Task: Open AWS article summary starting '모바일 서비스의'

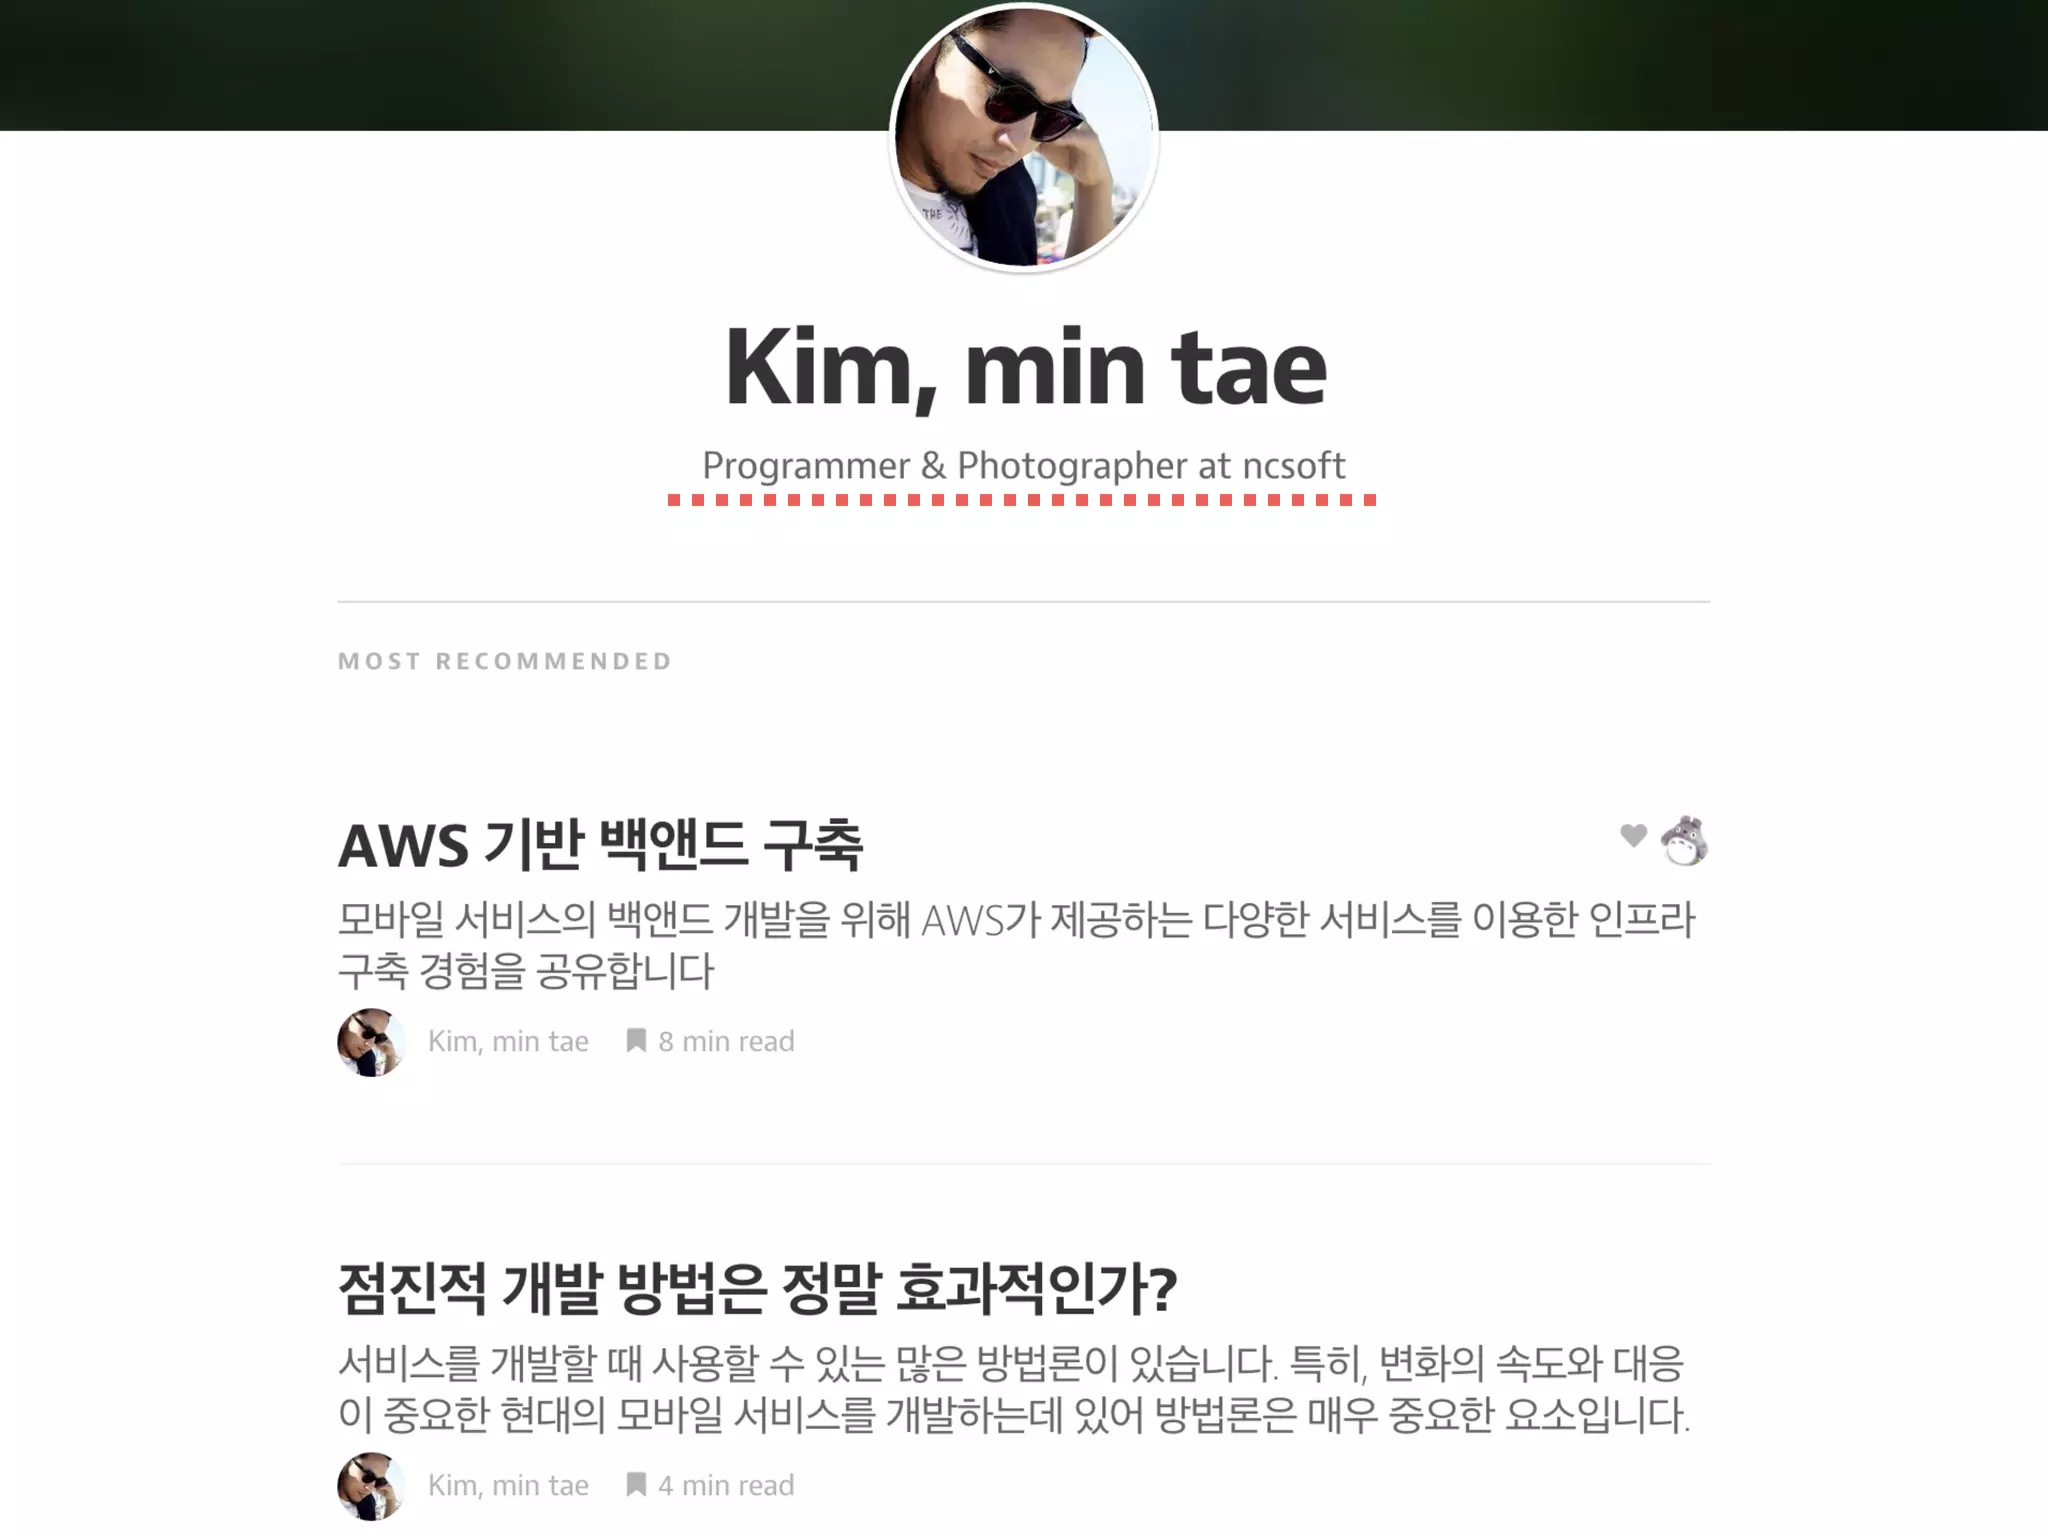Action: tap(1016, 945)
